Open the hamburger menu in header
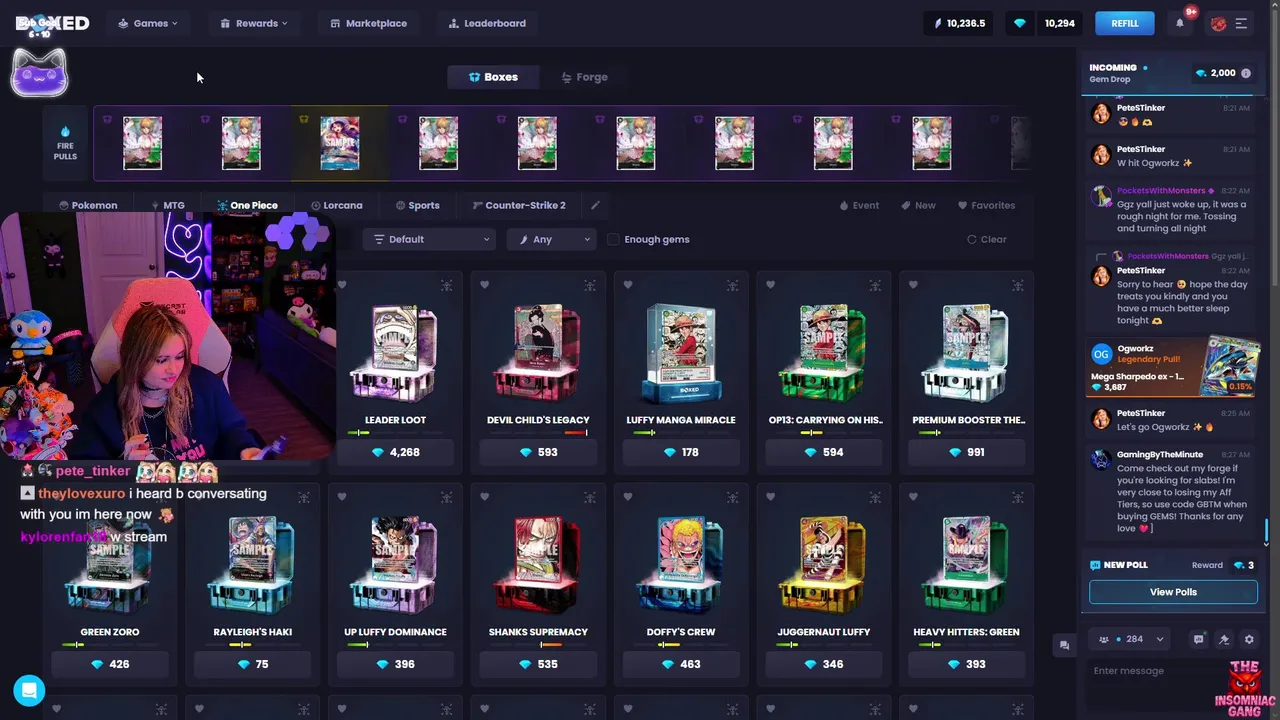 1241,23
